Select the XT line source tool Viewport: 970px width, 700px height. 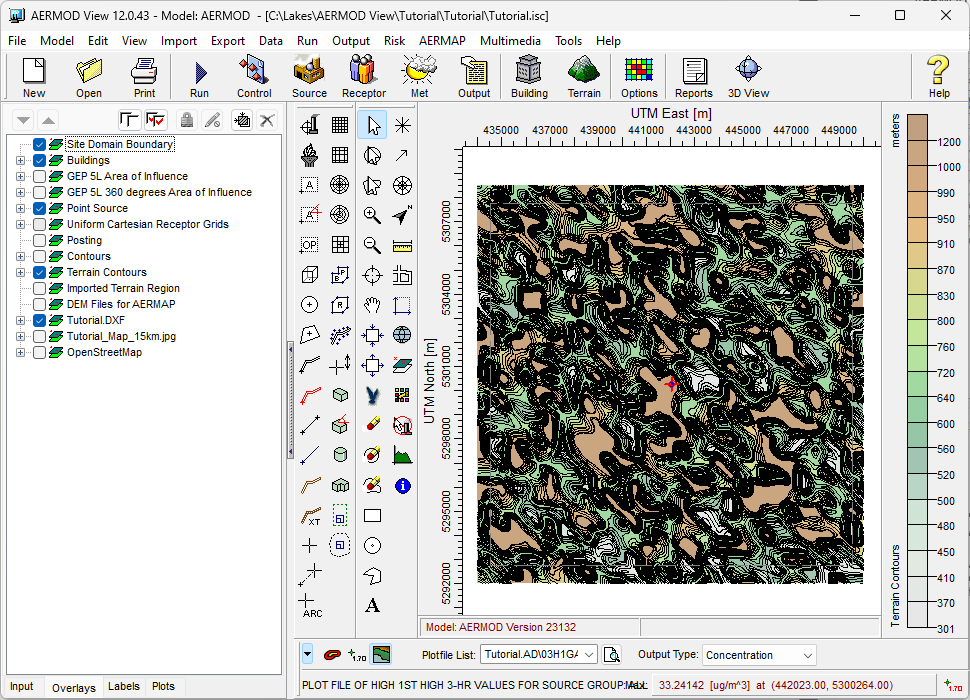click(310, 516)
